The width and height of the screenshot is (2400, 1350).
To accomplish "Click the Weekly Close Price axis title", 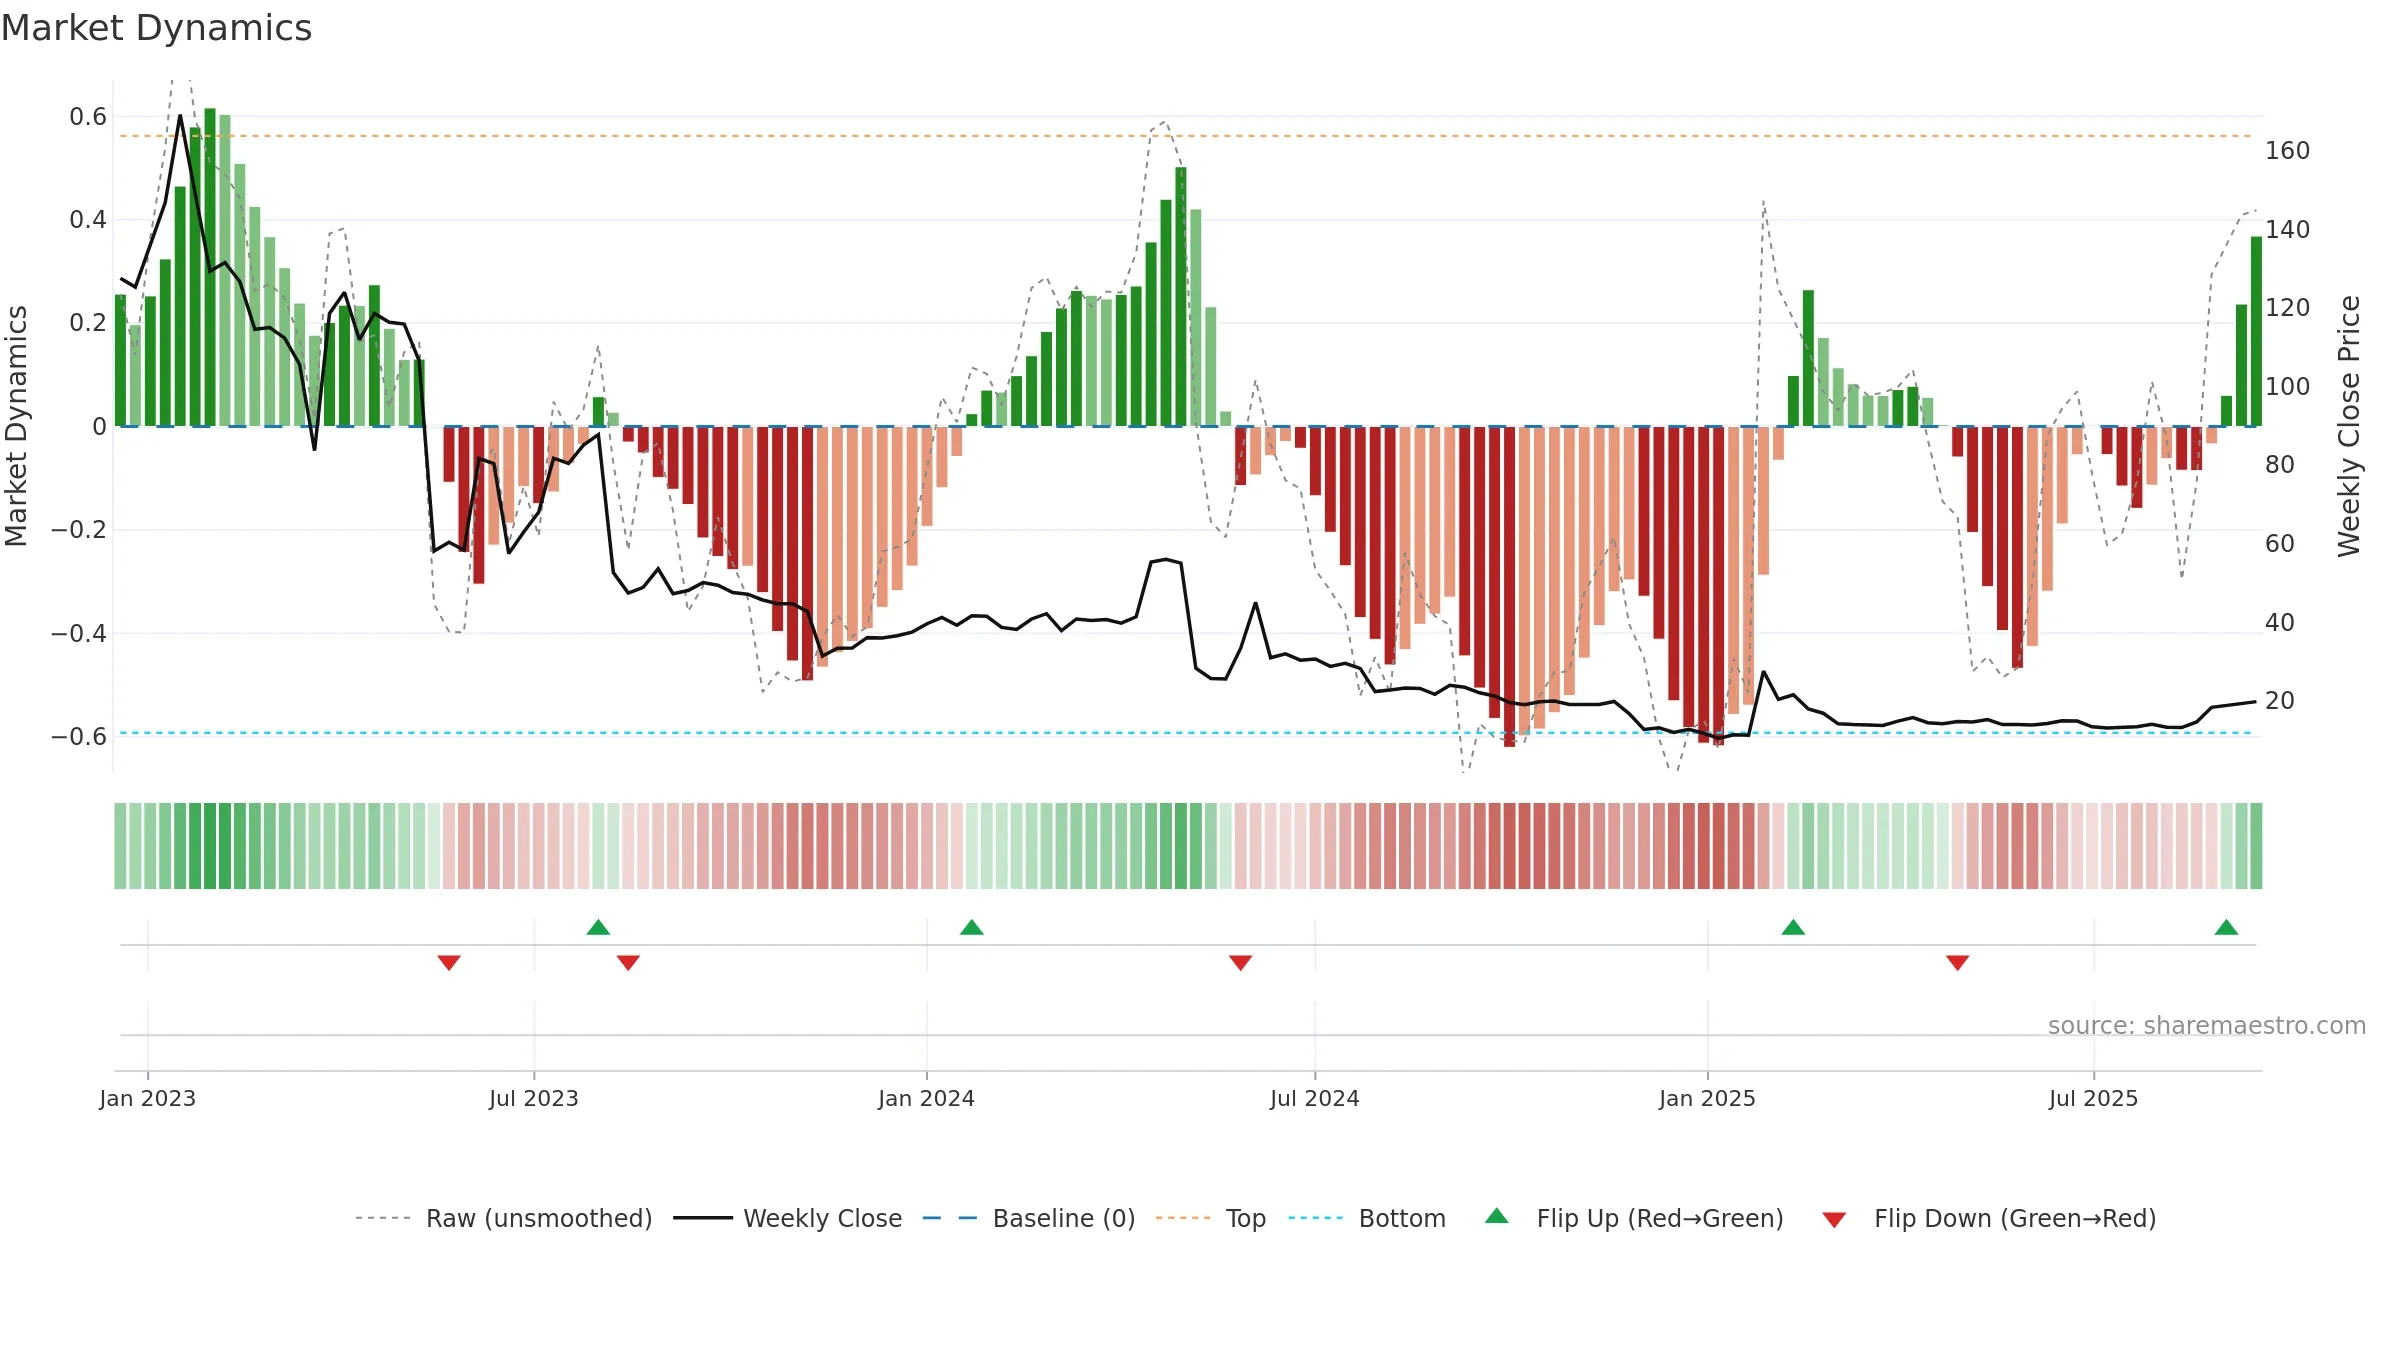I will point(2349,426).
